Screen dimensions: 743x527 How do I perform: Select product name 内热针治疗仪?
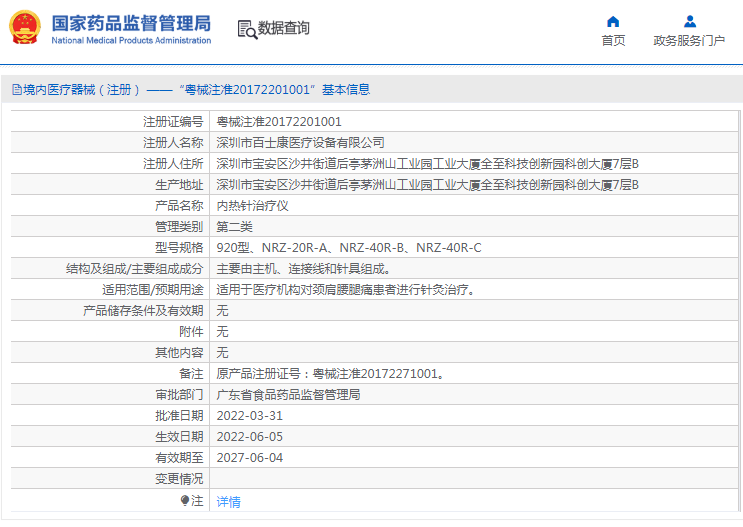(x=253, y=206)
